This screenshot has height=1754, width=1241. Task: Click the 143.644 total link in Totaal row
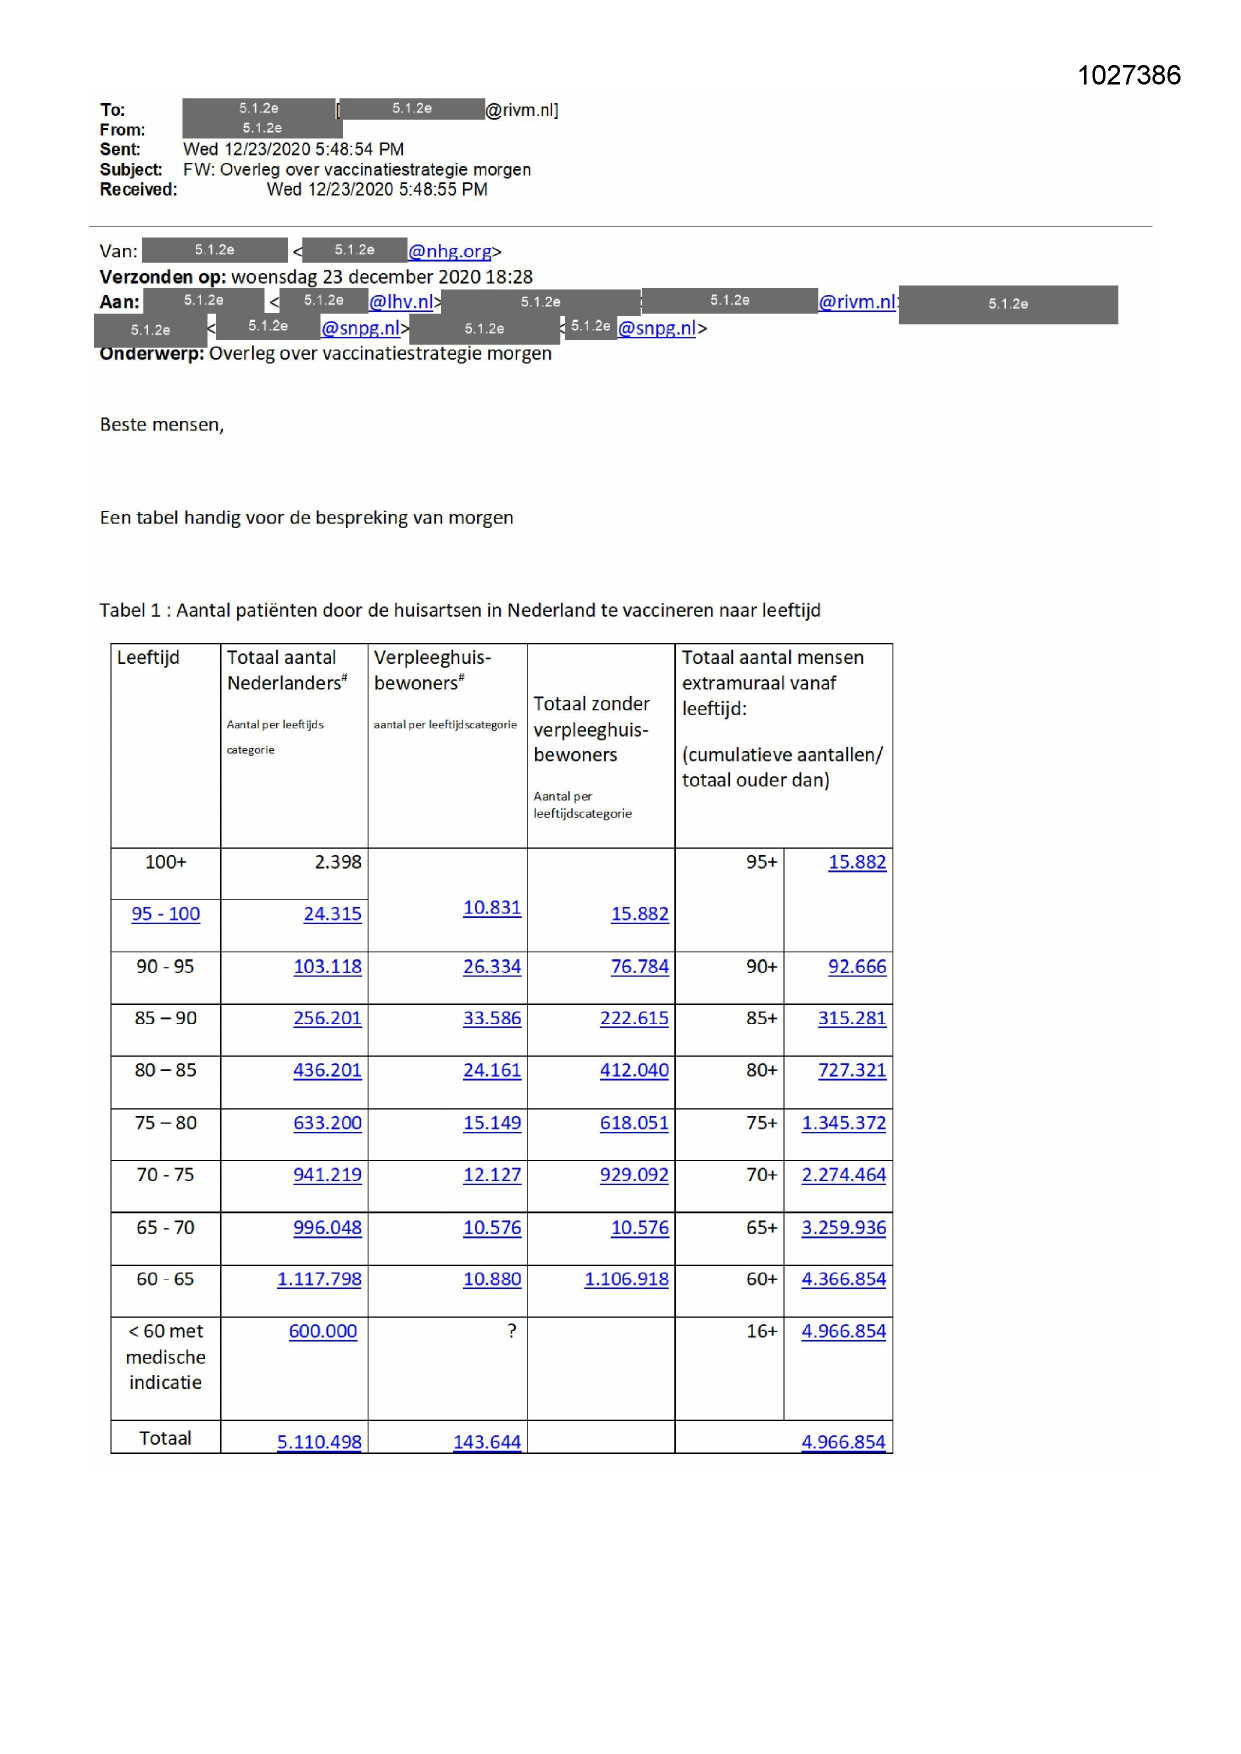click(x=486, y=1442)
